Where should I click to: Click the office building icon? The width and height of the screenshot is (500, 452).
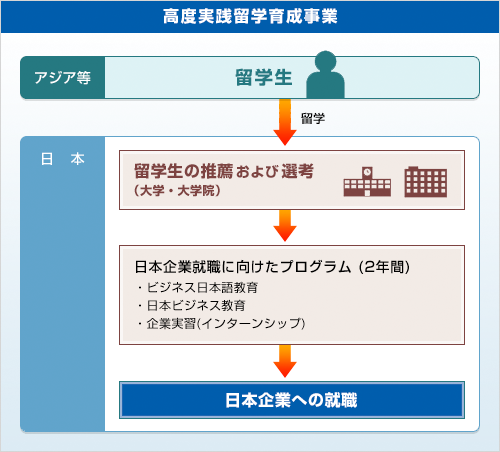point(426,182)
